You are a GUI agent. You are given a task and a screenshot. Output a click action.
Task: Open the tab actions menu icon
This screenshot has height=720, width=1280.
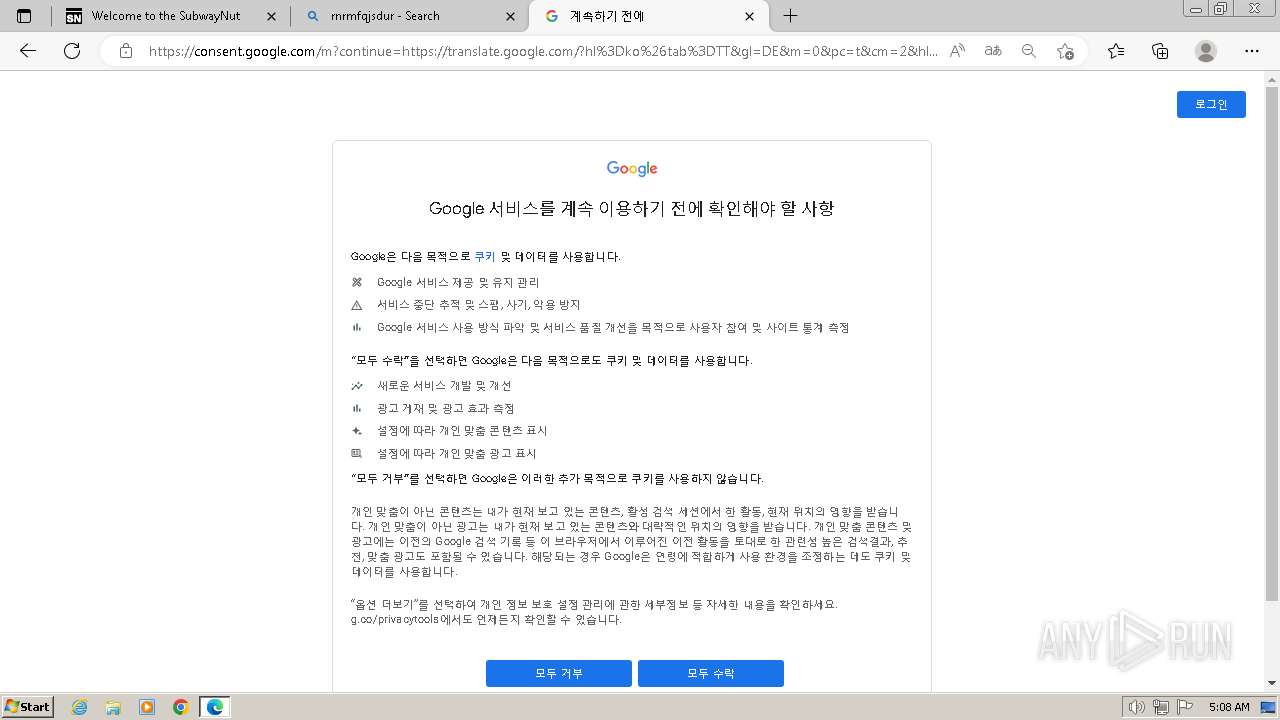24,16
